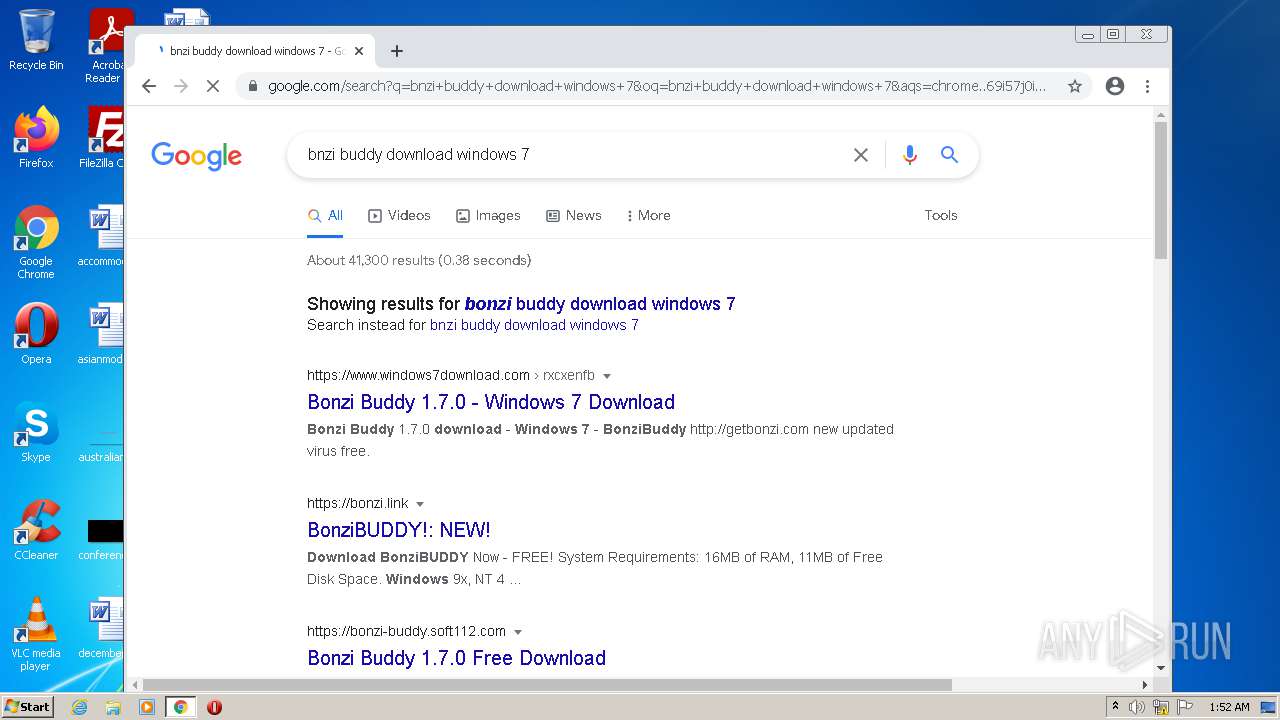Image resolution: width=1280 pixels, height=720 pixels.
Task: Open the Firefox desktop shortcut
Action: pyautogui.click(x=36, y=137)
